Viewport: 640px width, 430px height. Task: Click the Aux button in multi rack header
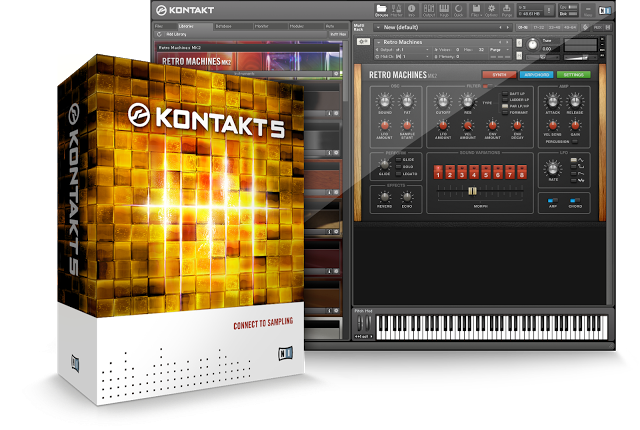[599, 27]
